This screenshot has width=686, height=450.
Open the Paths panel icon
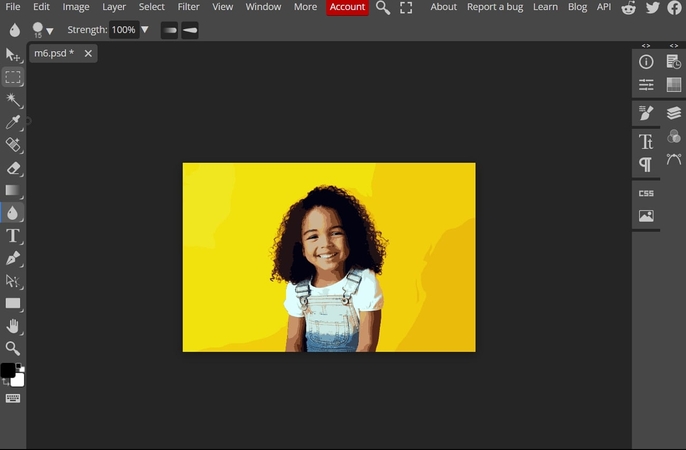pos(674,159)
